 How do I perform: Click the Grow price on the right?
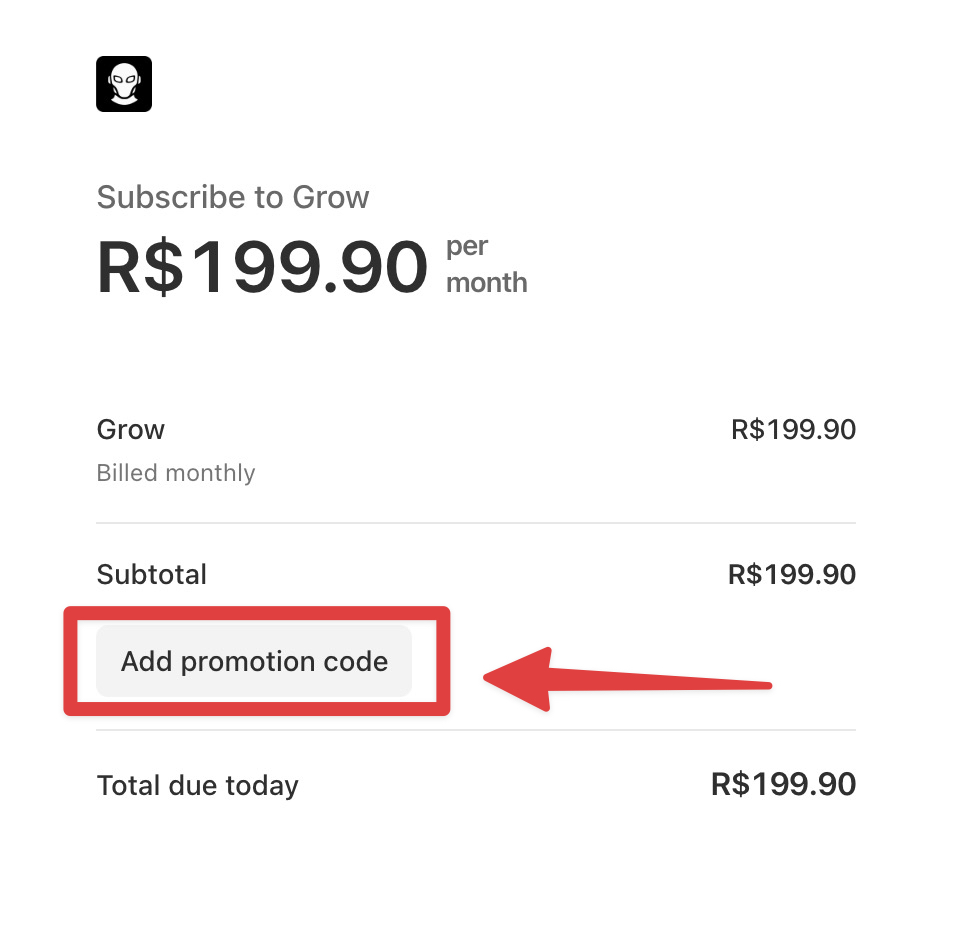[x=791, y=429]
